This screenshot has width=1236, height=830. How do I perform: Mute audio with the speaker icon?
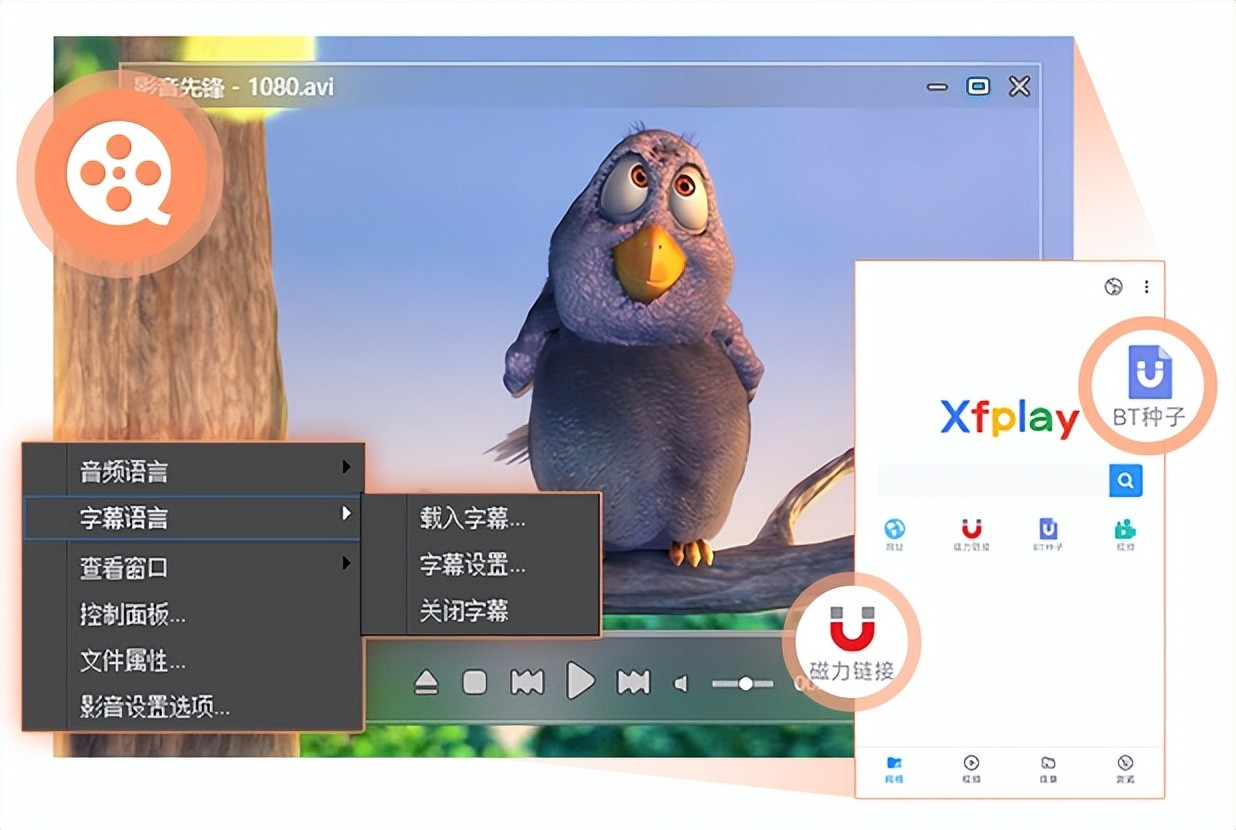pyautogui.click(x=682, y=684)
